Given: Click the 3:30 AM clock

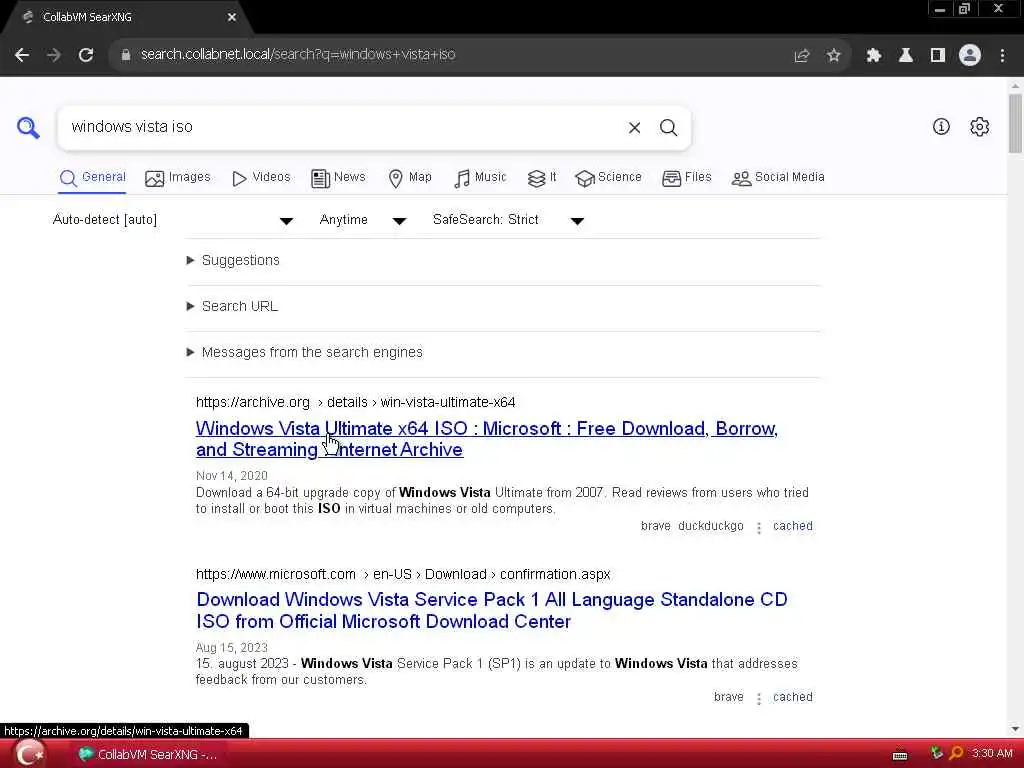Looking at the screenshot, I should 991,754.
